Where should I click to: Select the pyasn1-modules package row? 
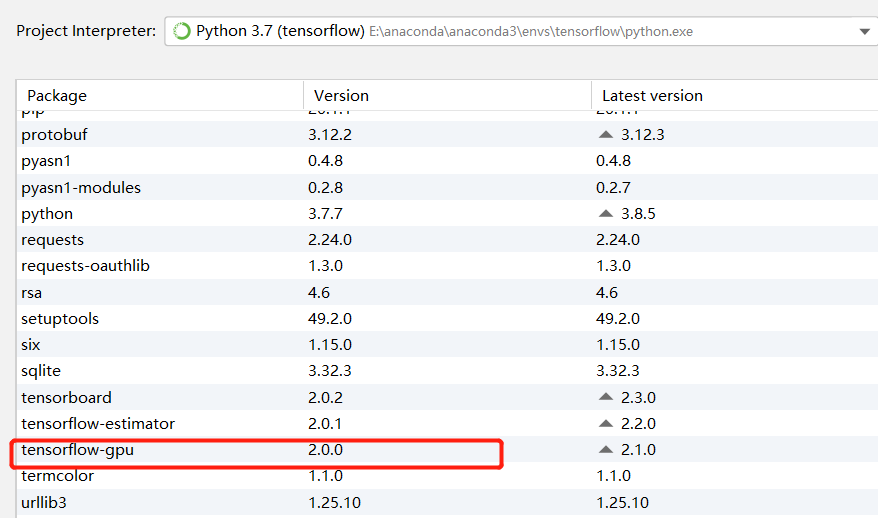[x=447, y=187]
